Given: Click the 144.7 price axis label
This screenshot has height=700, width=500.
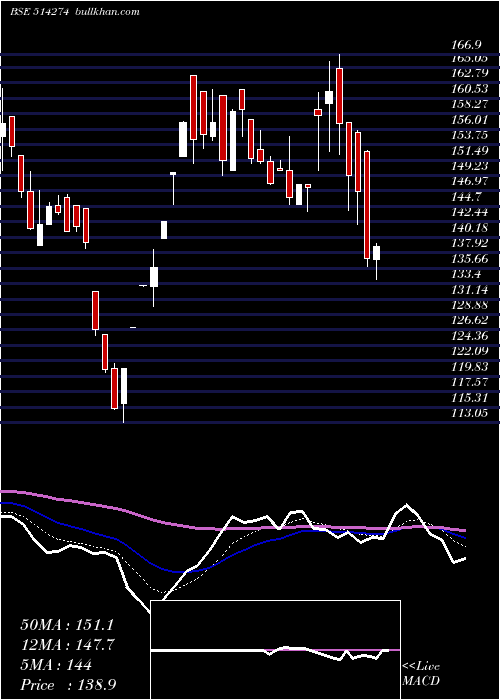Looking at the screenshot, I should coord(467,197).
